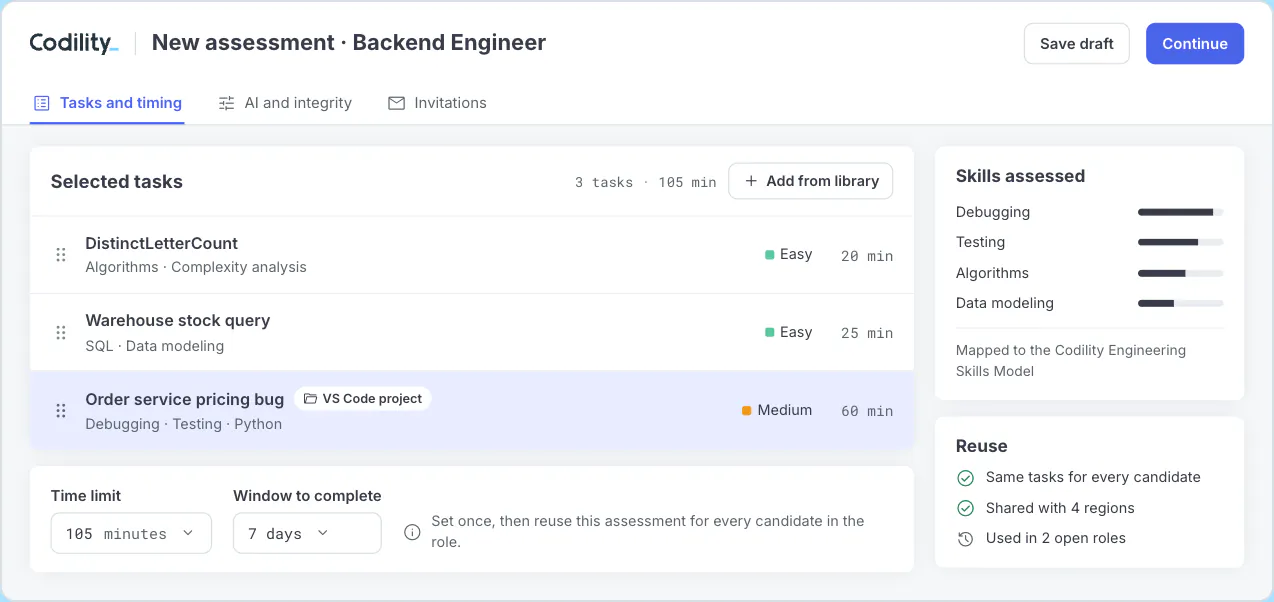Click the Invitations envelope icon
The width and height of the screenshot is (1274, 602).
pos(397,103)
